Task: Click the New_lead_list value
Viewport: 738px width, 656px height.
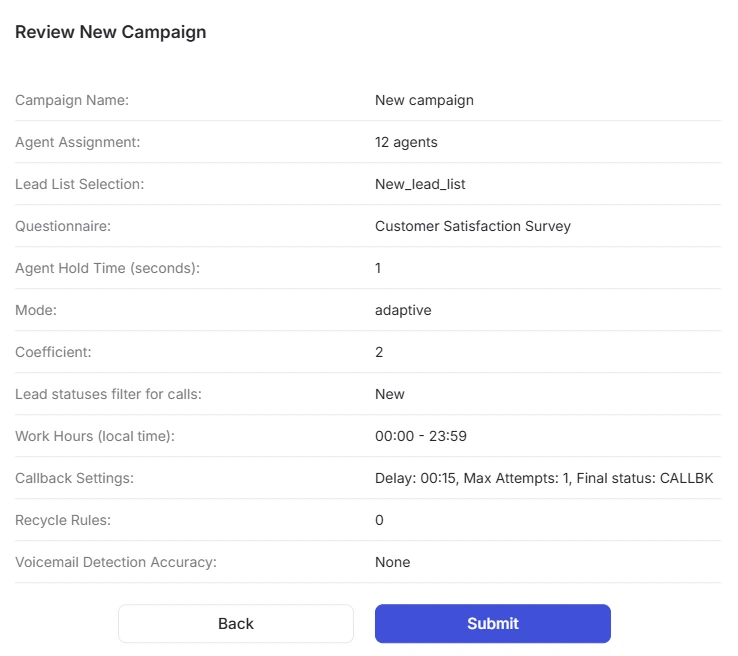Action: [x=420, y=184]
